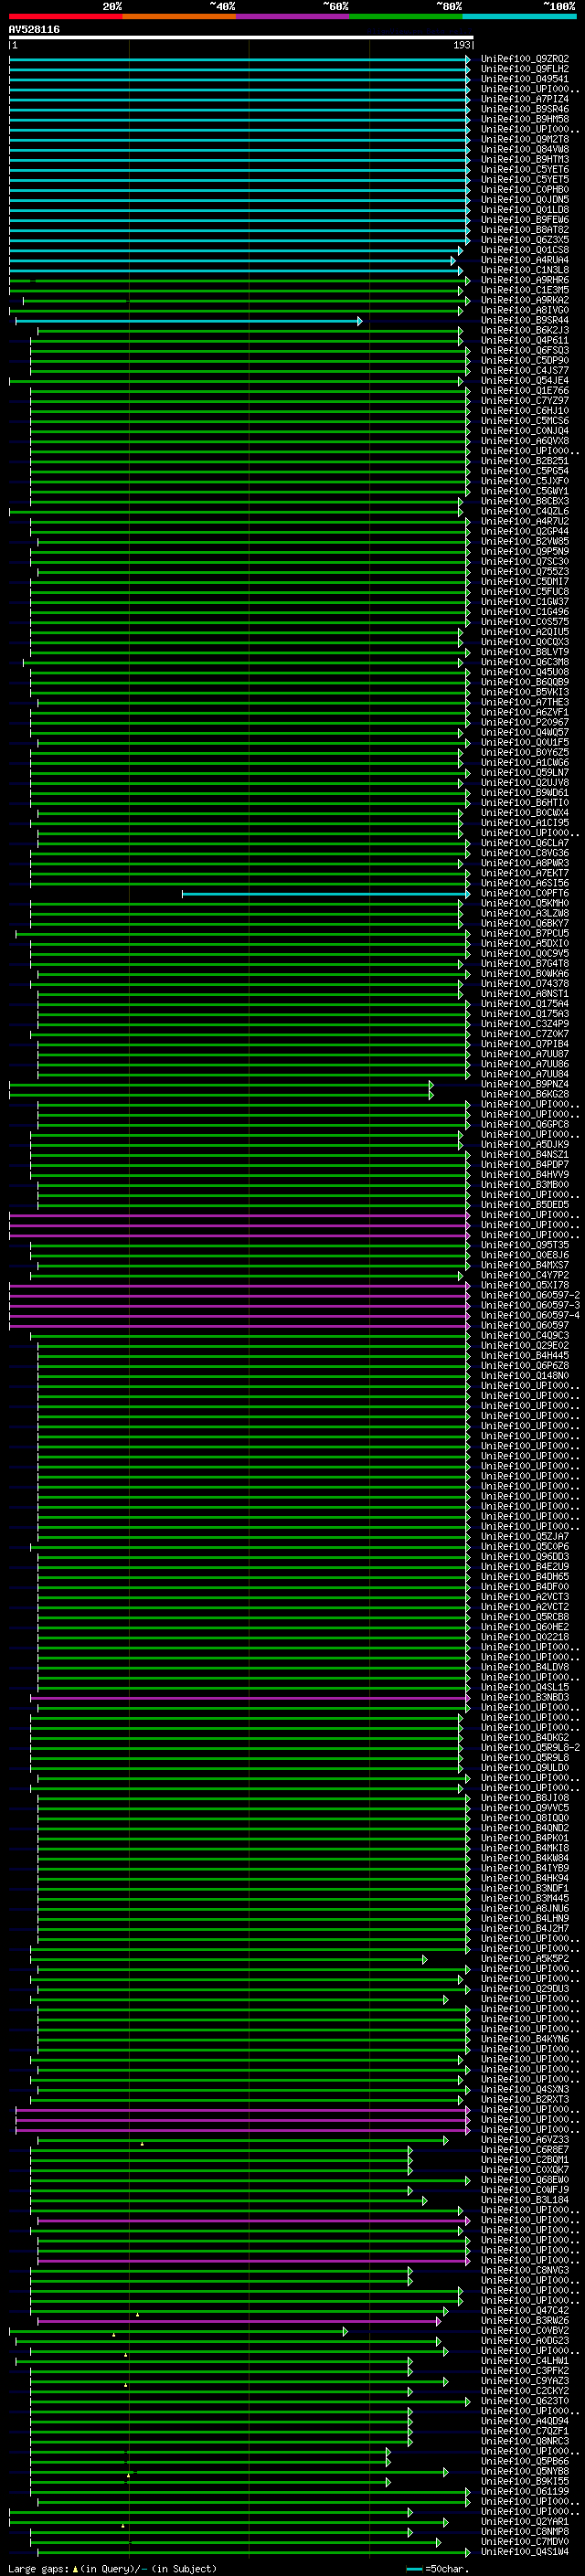Screen dimensions: 585x2576
Task: Click the orange ~40% identity legend segment
Action: [179, 16]
